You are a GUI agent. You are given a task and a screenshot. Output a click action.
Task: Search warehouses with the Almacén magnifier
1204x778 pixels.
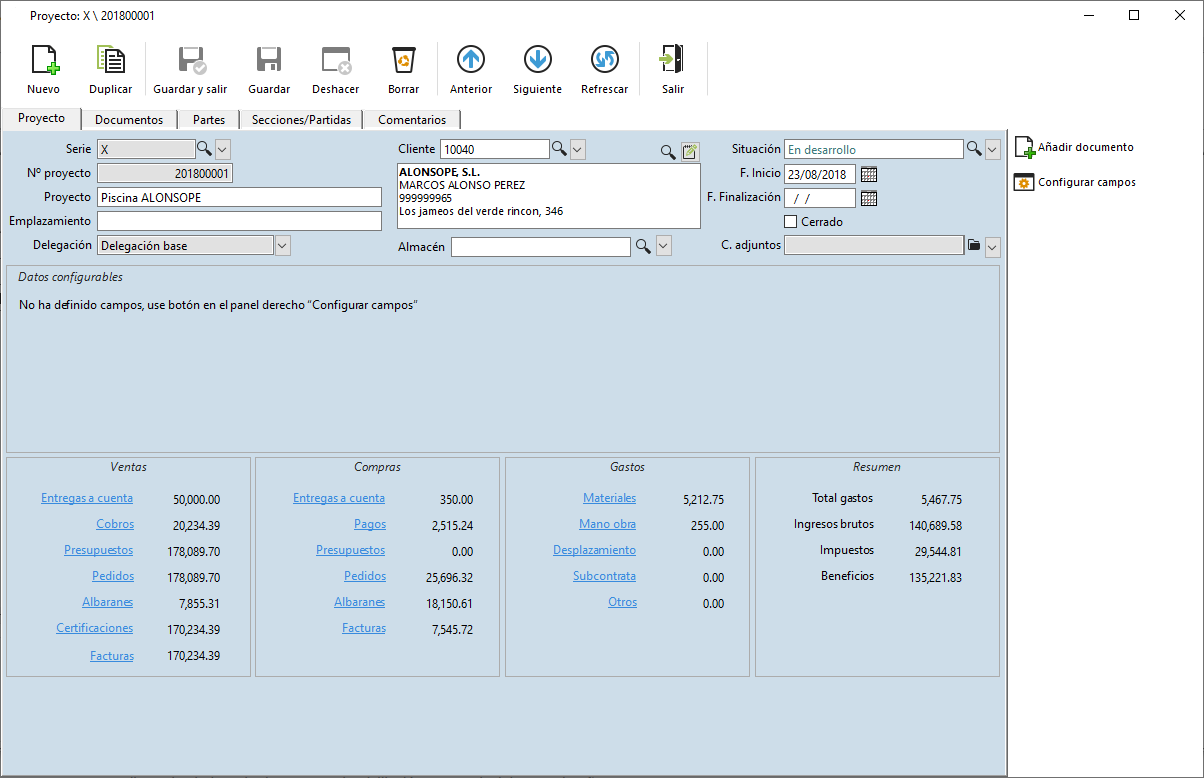click(643, 246)
